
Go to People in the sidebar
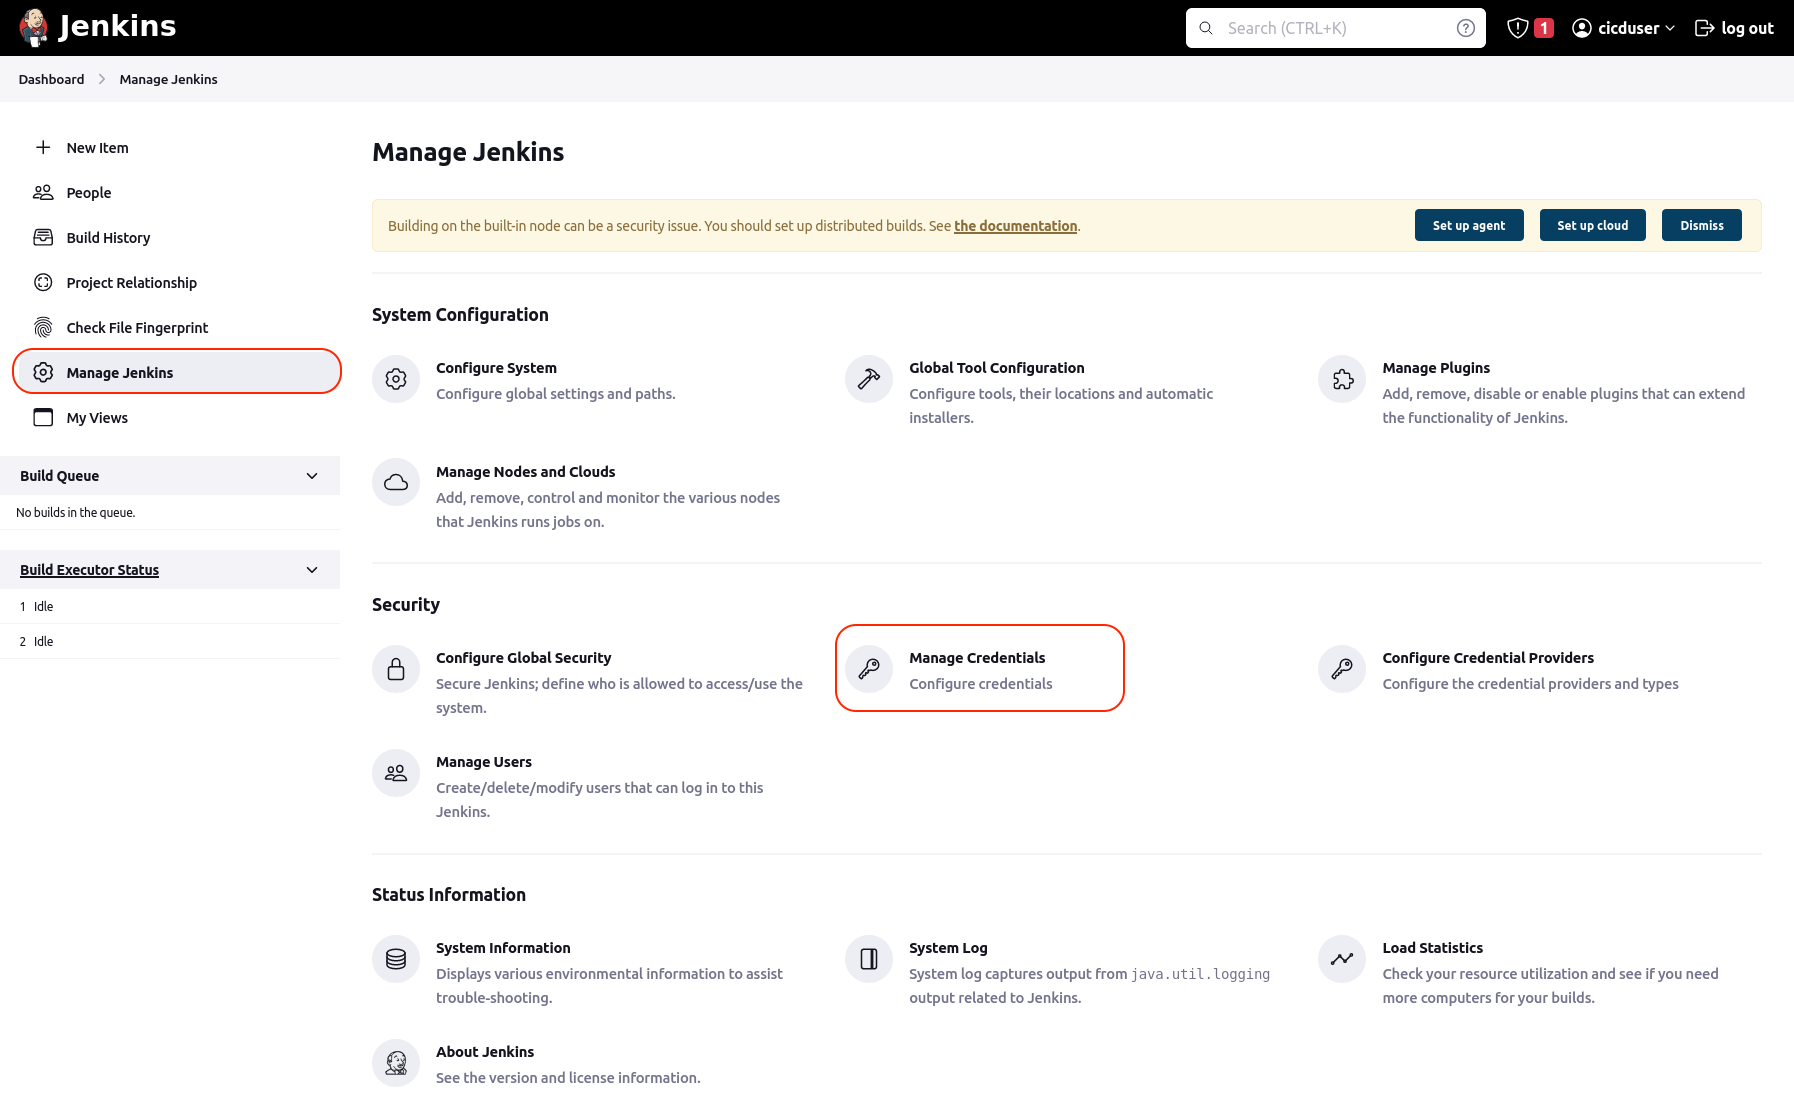pyautogui.click(x=89, y=193)
